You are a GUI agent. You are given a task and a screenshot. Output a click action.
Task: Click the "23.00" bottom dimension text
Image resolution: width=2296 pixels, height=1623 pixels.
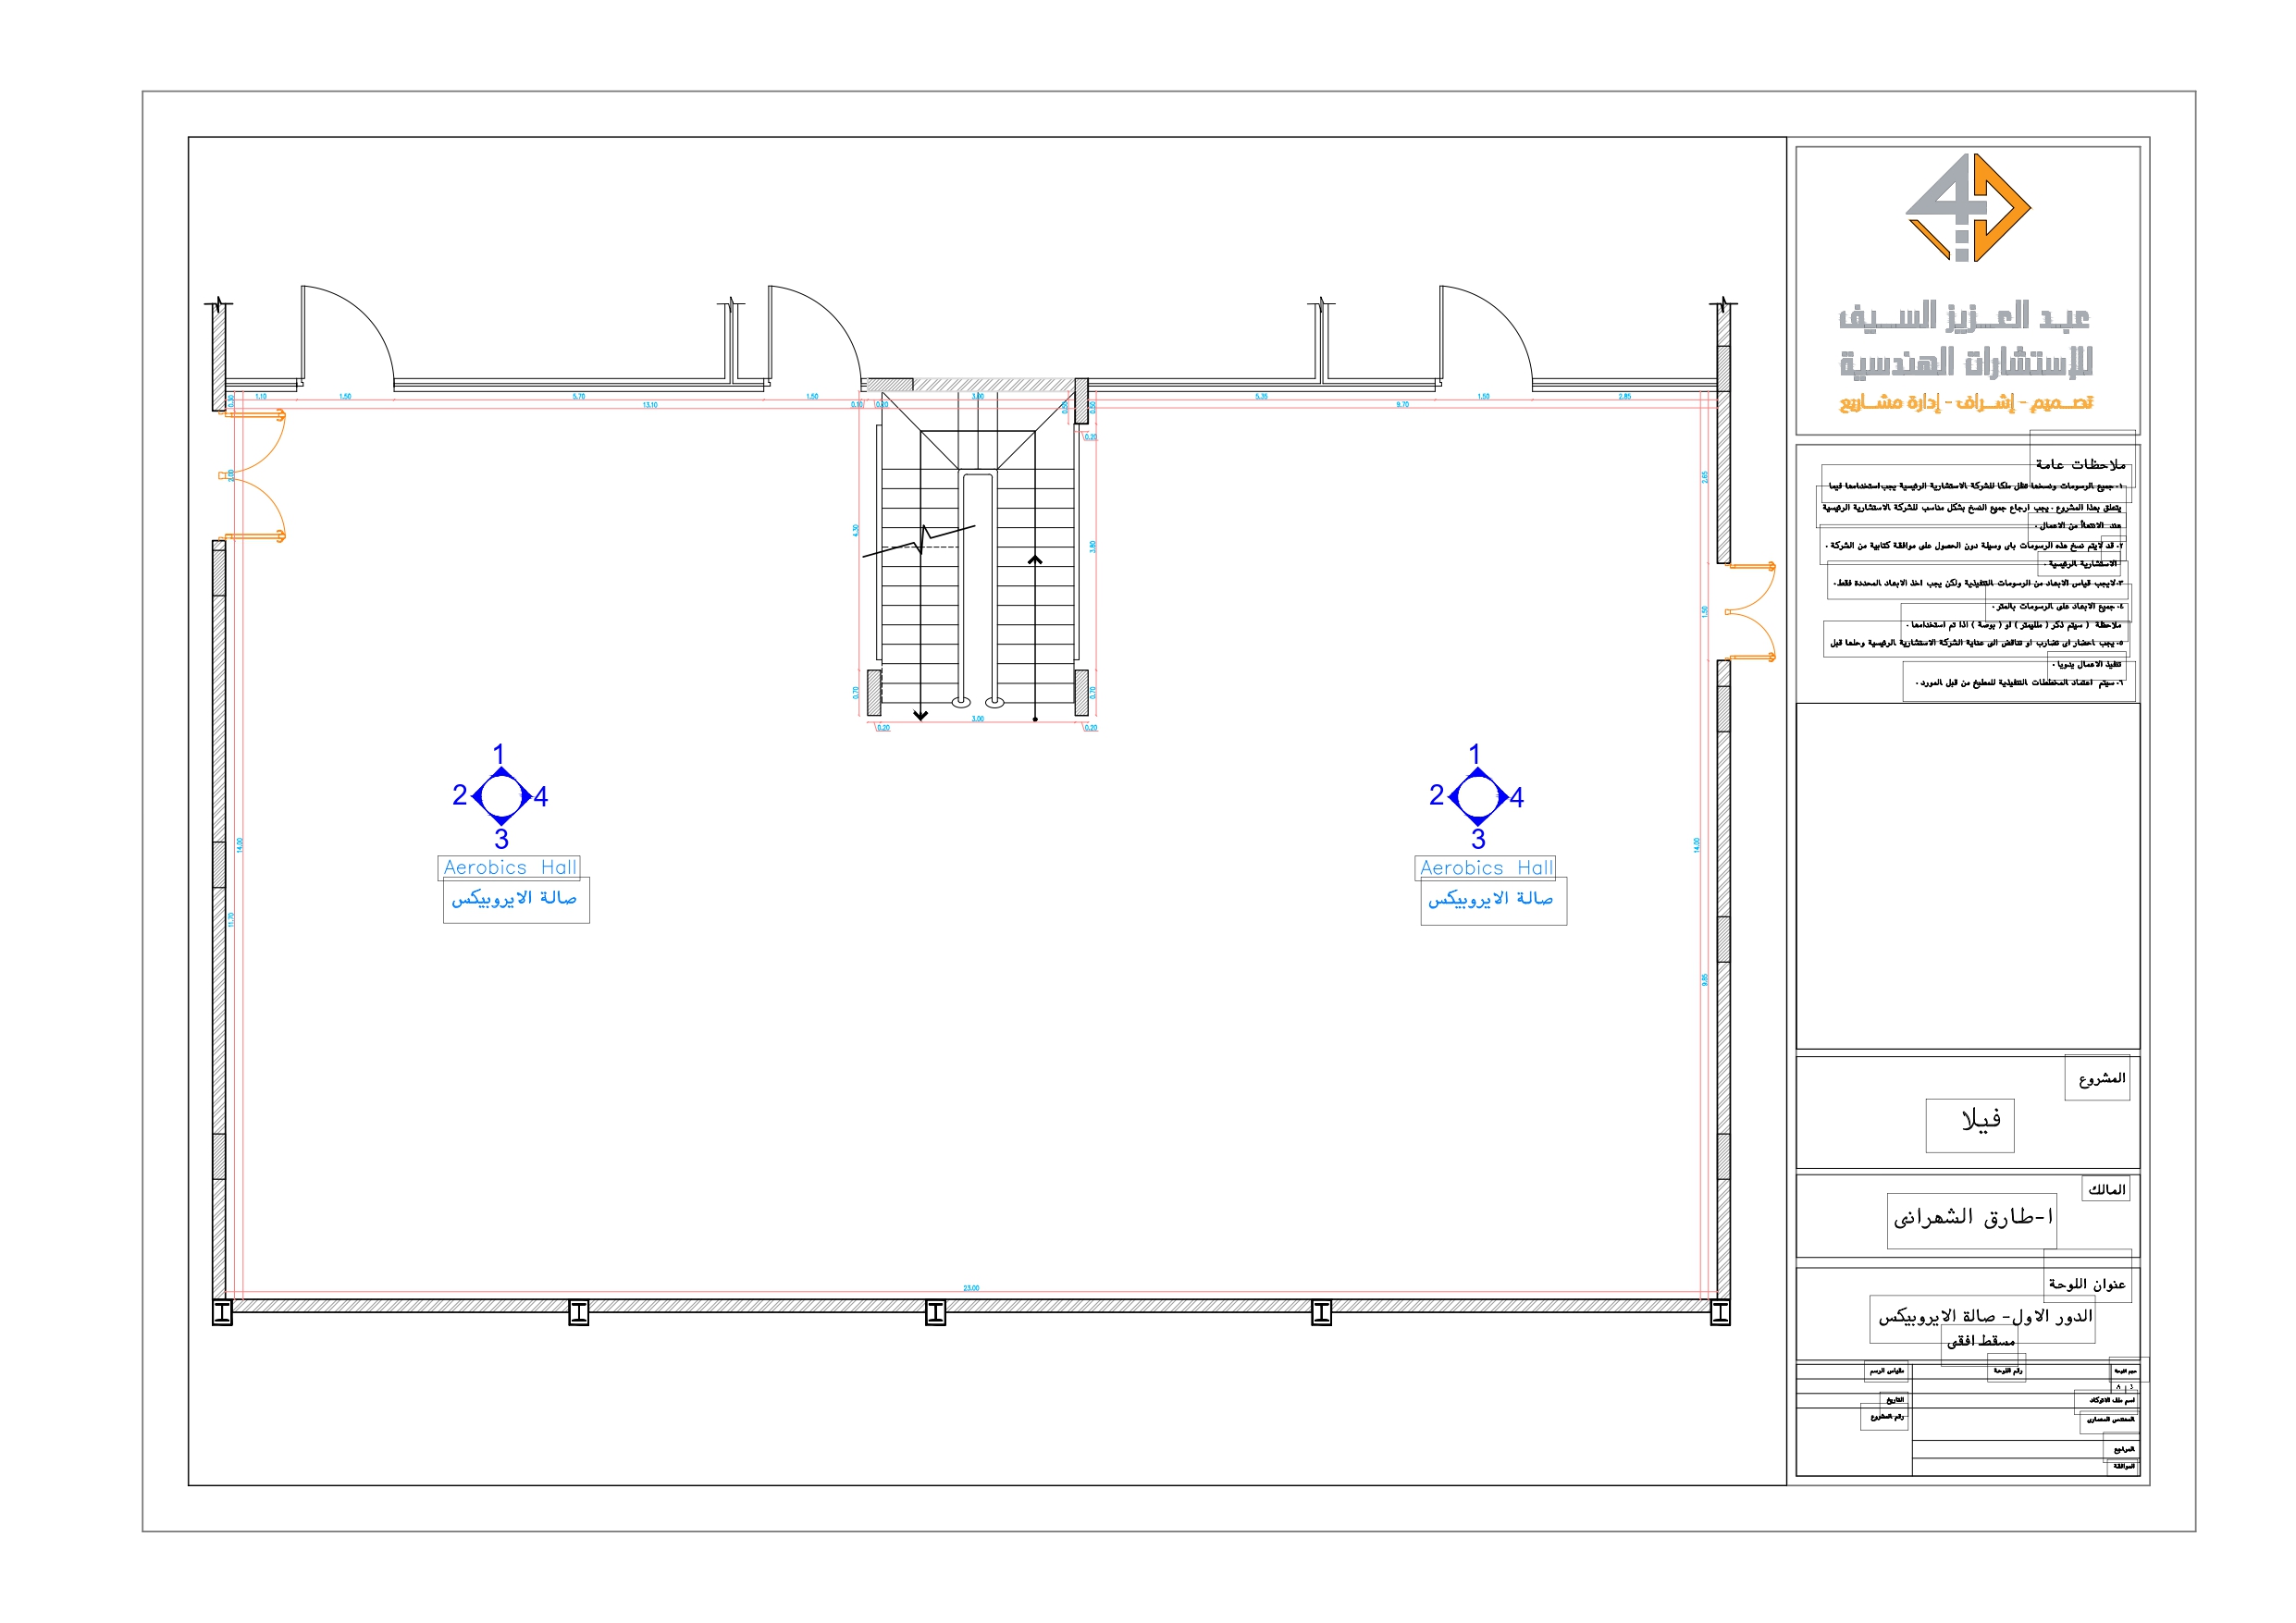(971, 1288)
